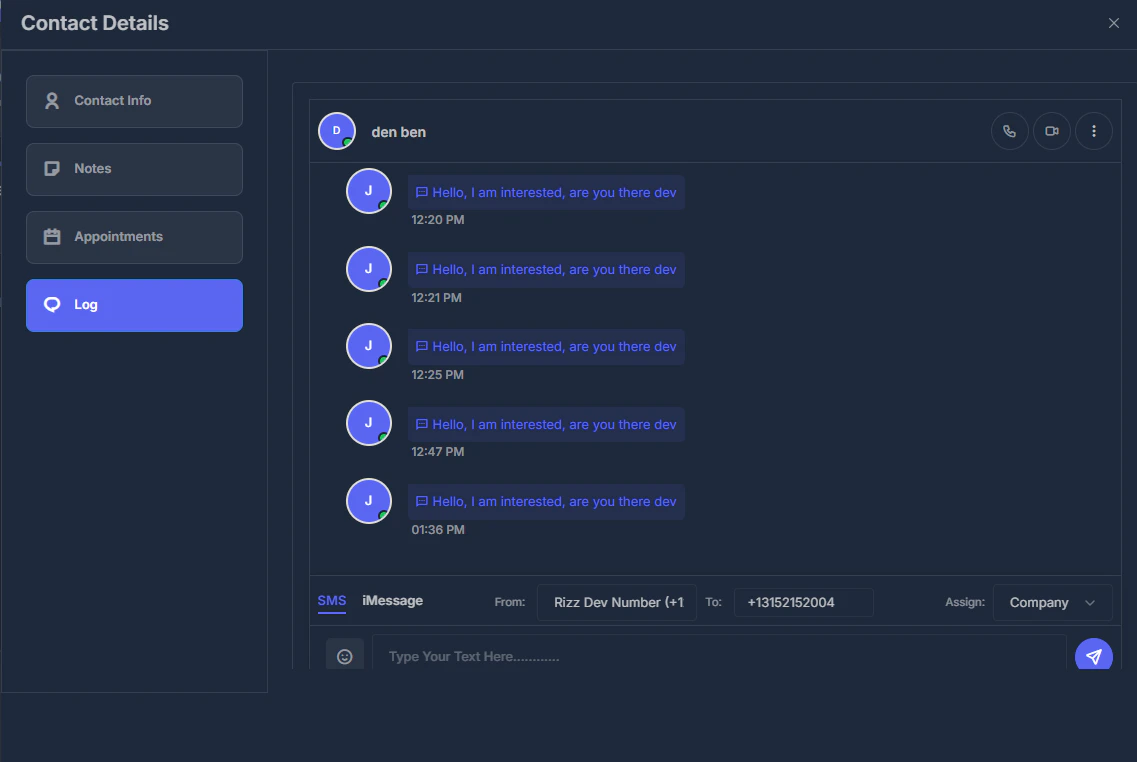Switch to the SMS tab

point(332,601)
